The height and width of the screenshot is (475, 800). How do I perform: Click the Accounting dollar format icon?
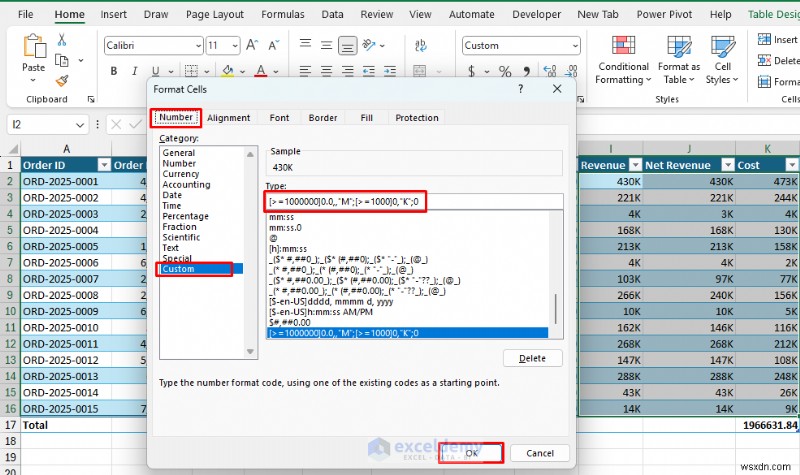point(471,71)
